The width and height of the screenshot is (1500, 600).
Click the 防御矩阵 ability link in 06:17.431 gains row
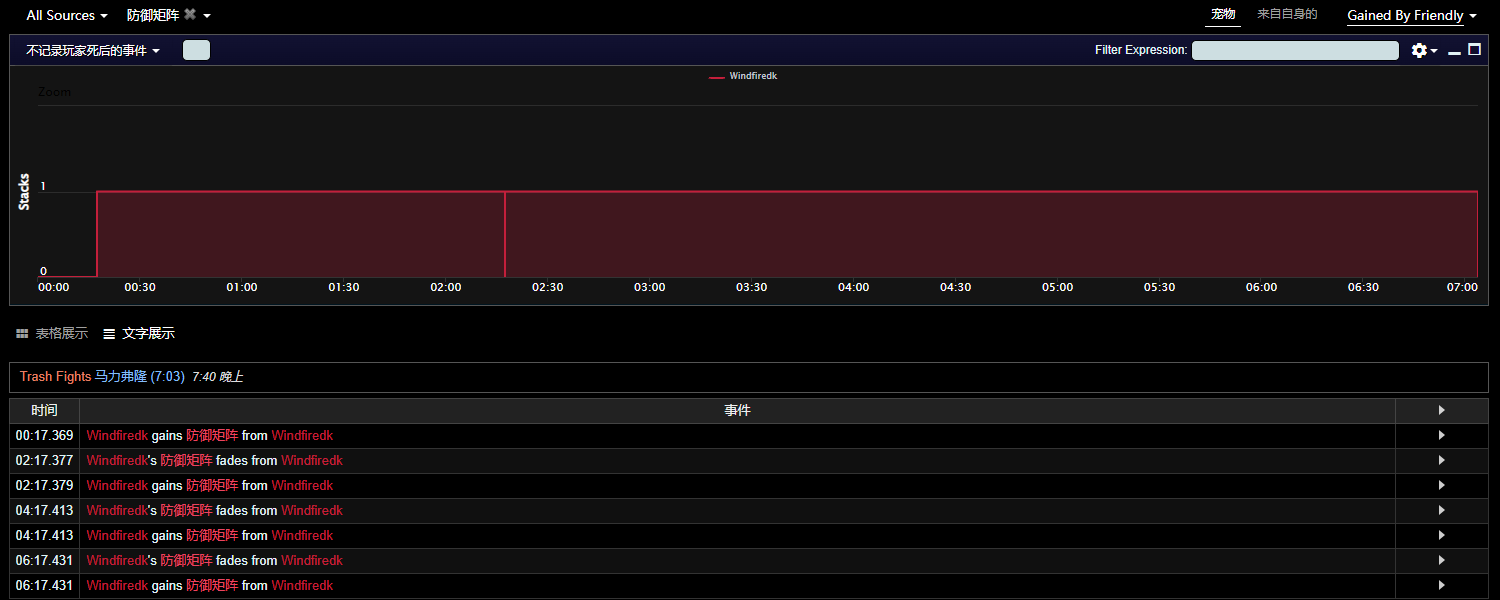pyautogui.click(x=212, y=586)
